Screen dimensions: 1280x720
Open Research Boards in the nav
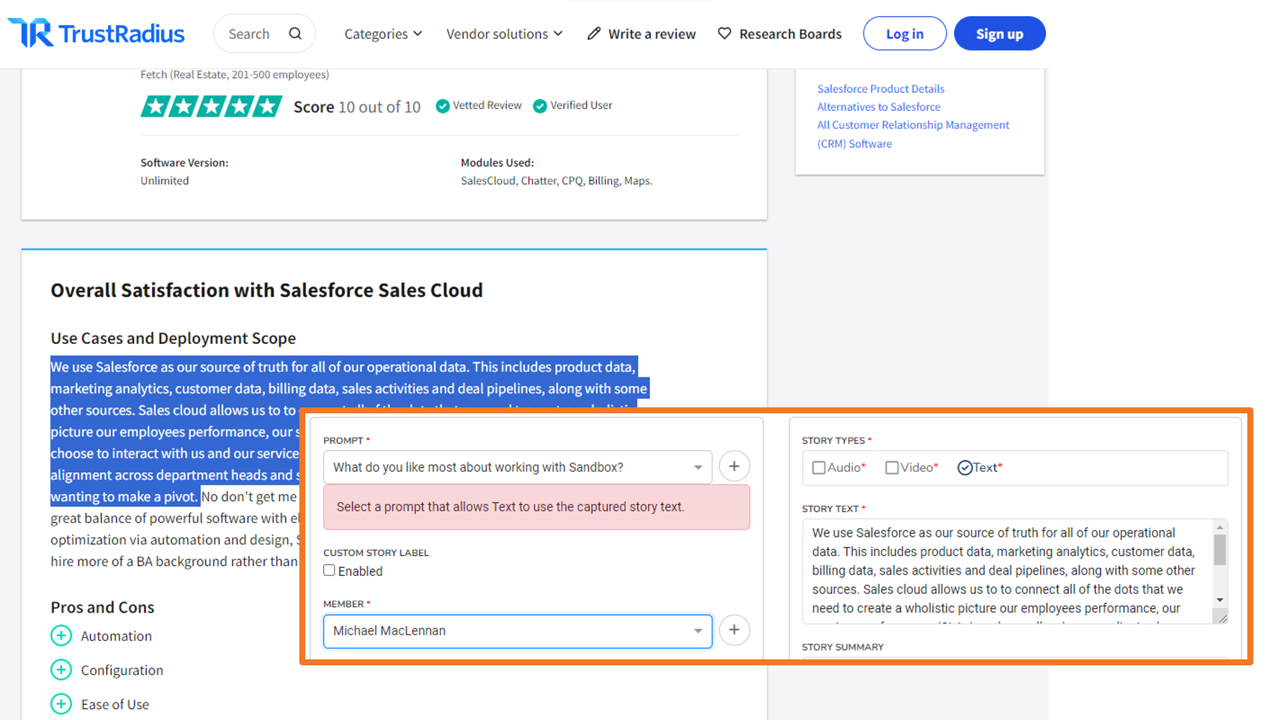click(780, 34)
